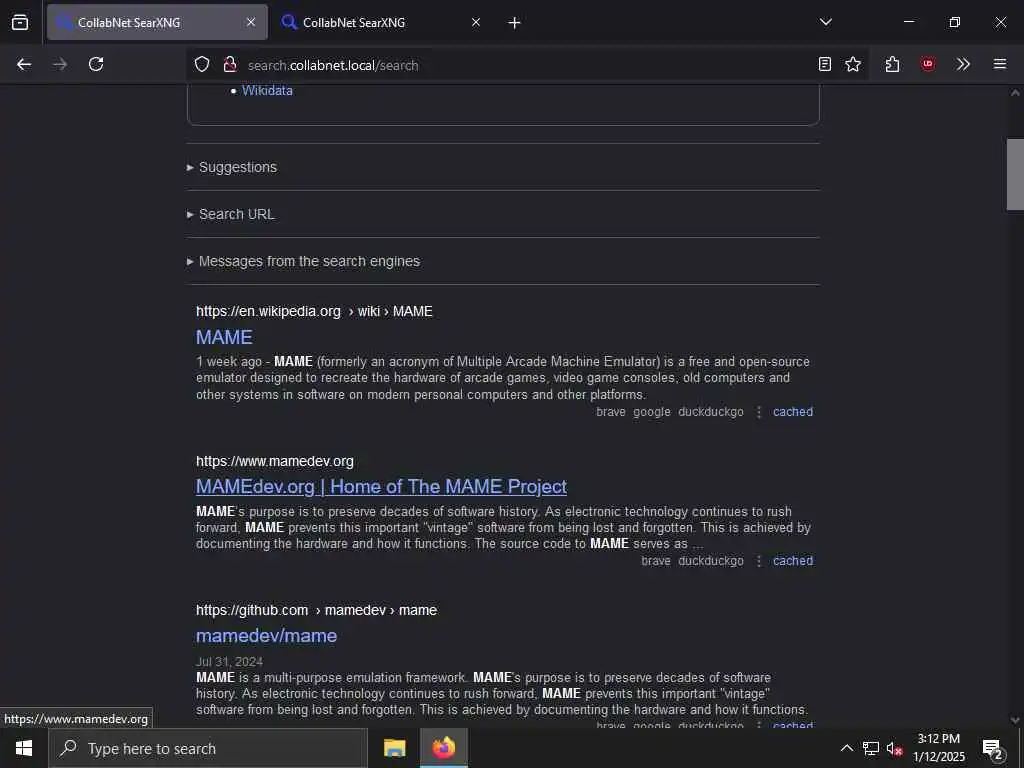Open cached copy of MAMEdev.org result
The height and width of the screenshot is (768, 1024).
(x=793, y=561)
